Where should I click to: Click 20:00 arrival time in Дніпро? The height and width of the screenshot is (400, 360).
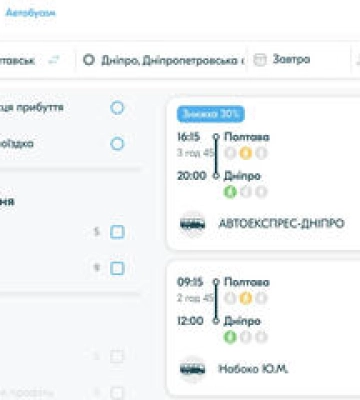point(191,176)
